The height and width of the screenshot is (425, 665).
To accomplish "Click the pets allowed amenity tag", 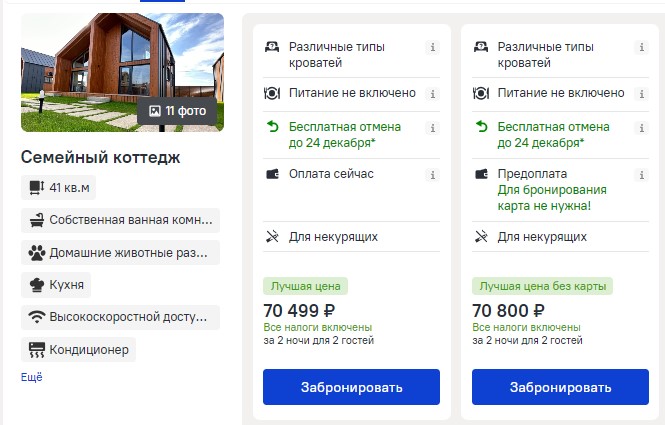I will point(120,253).
